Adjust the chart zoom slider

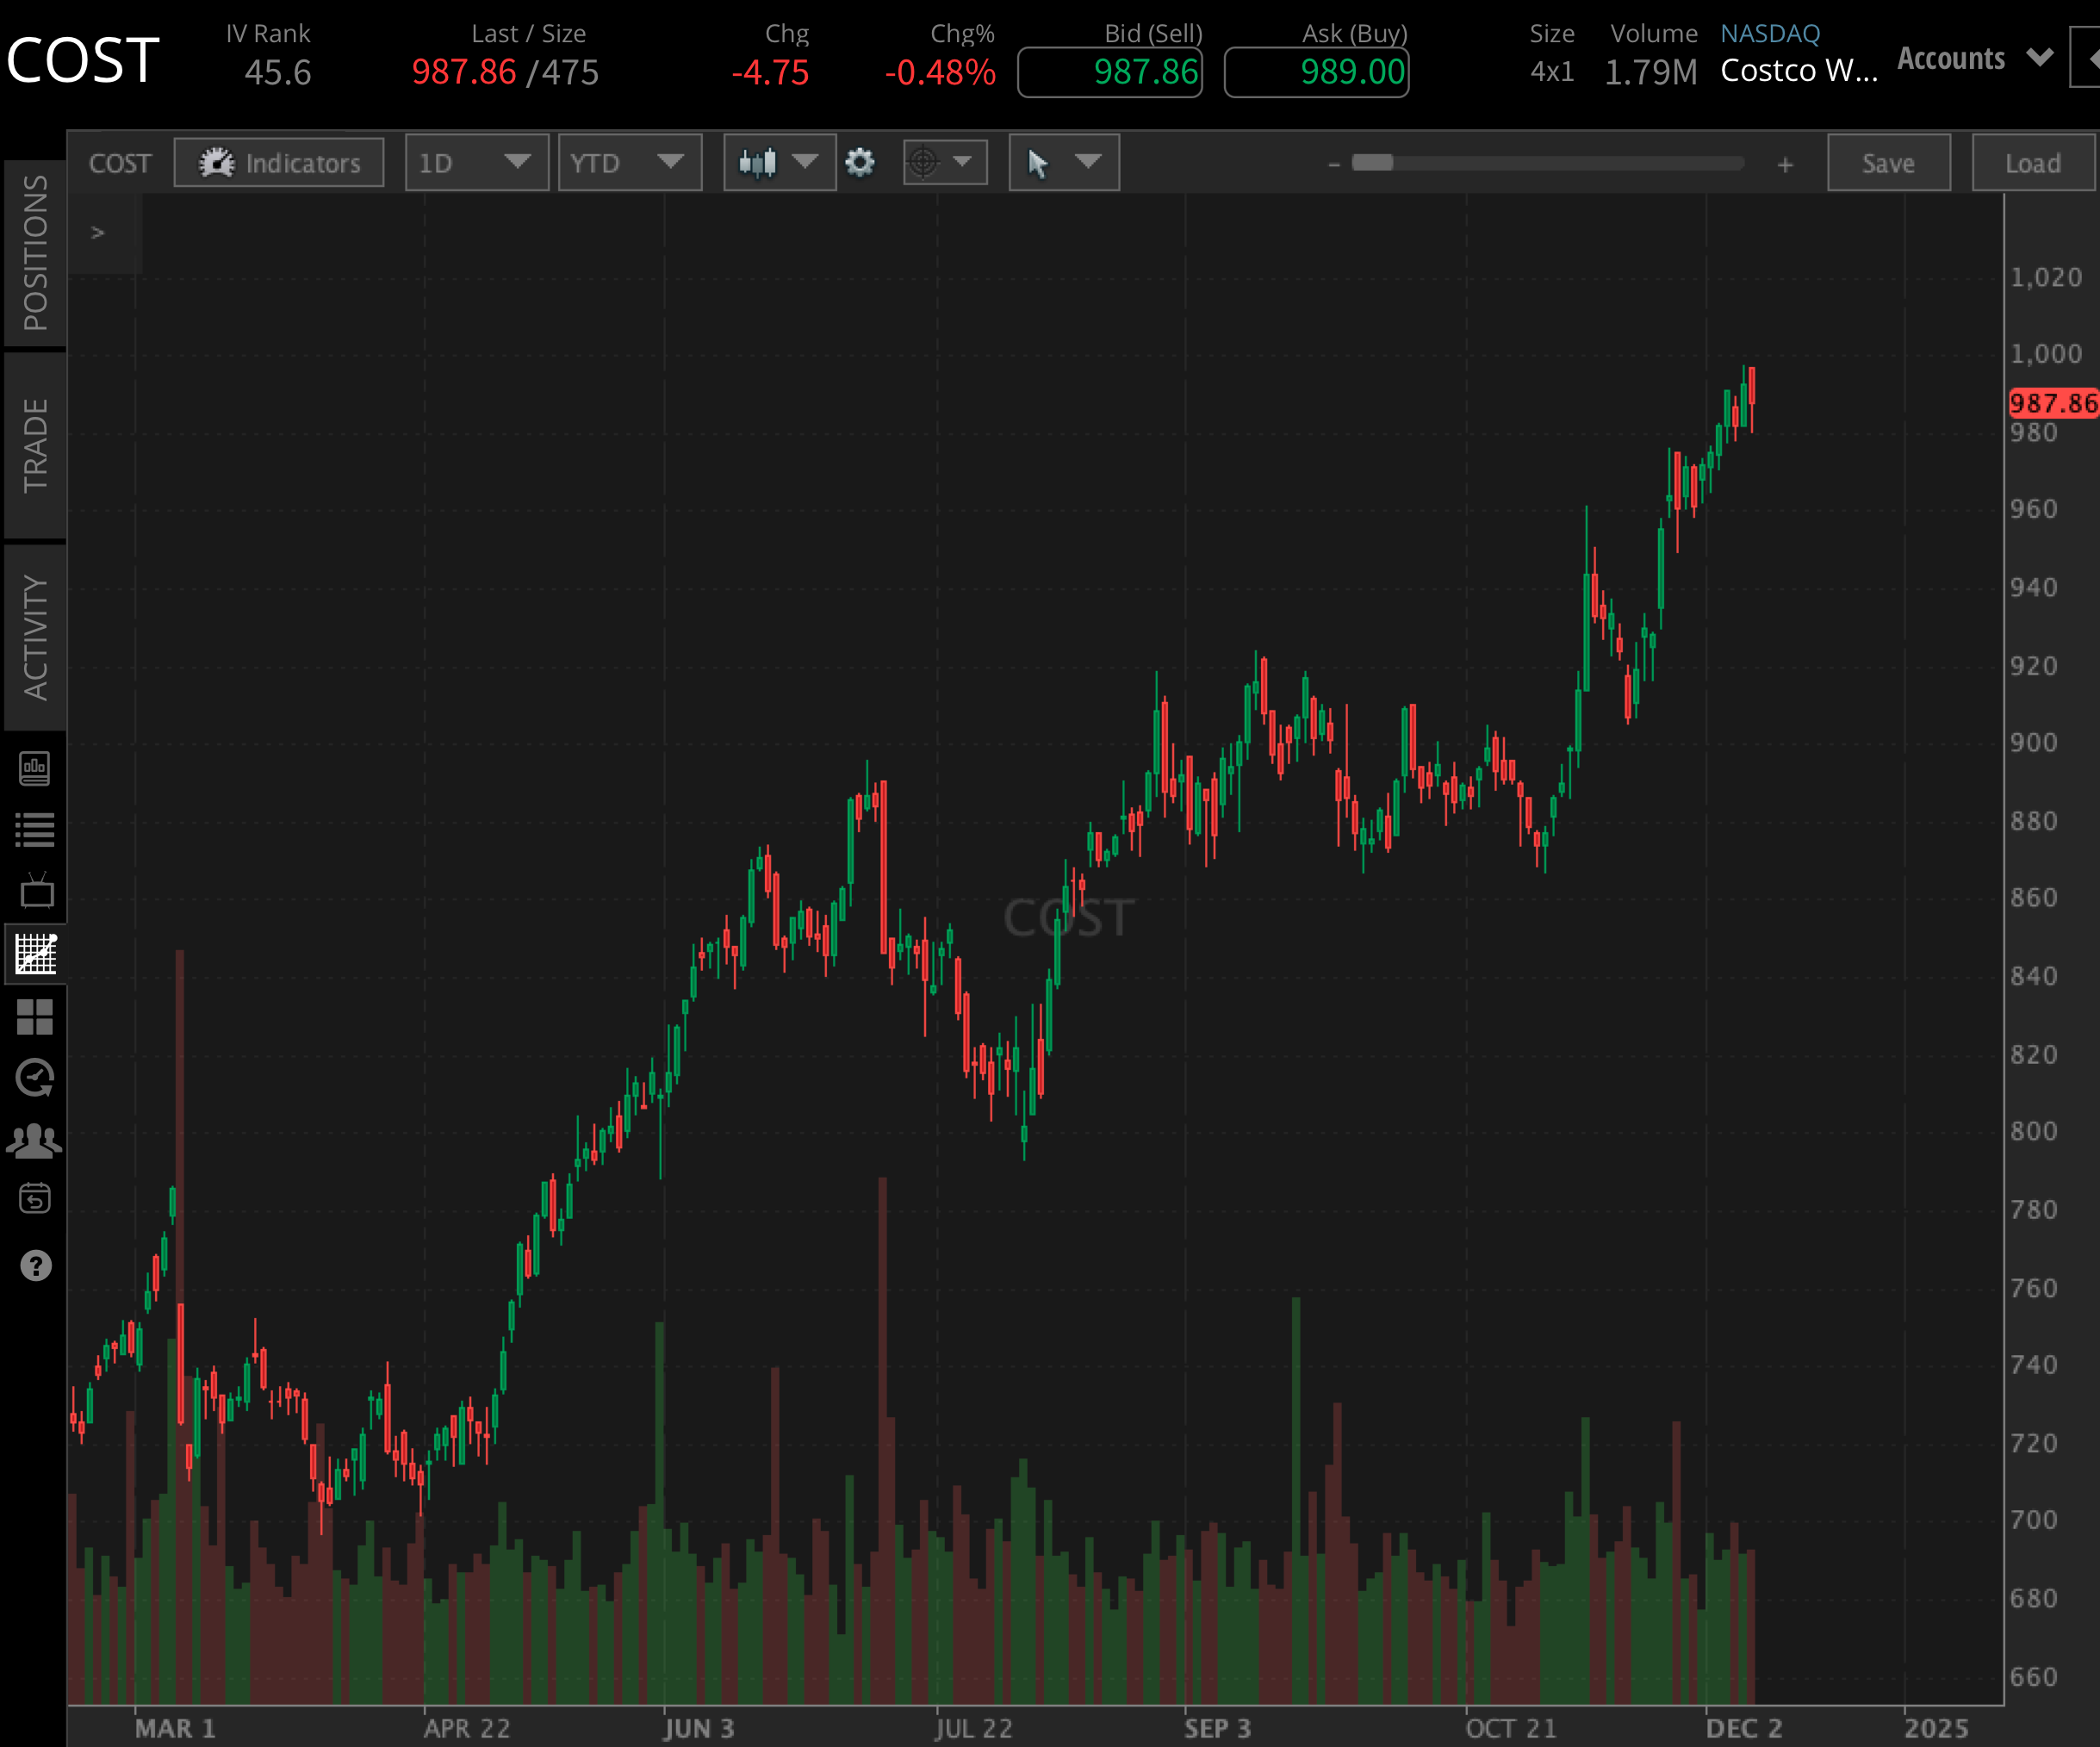(1372, 162)
